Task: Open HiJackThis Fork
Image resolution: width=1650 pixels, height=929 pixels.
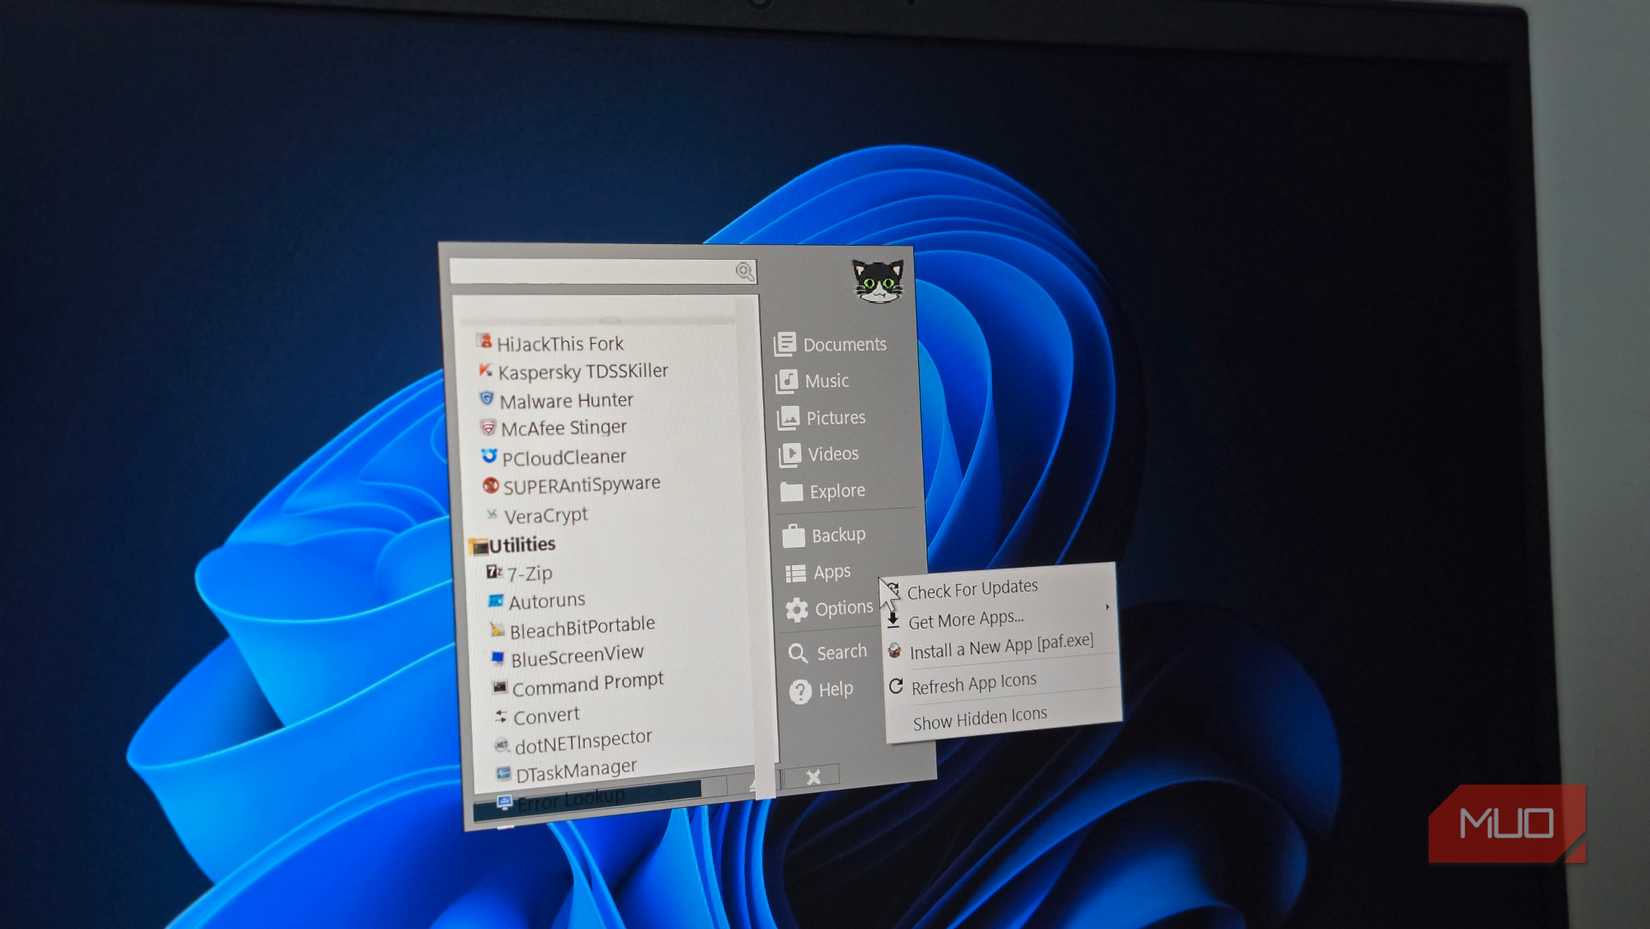Action: coord(560,342)
